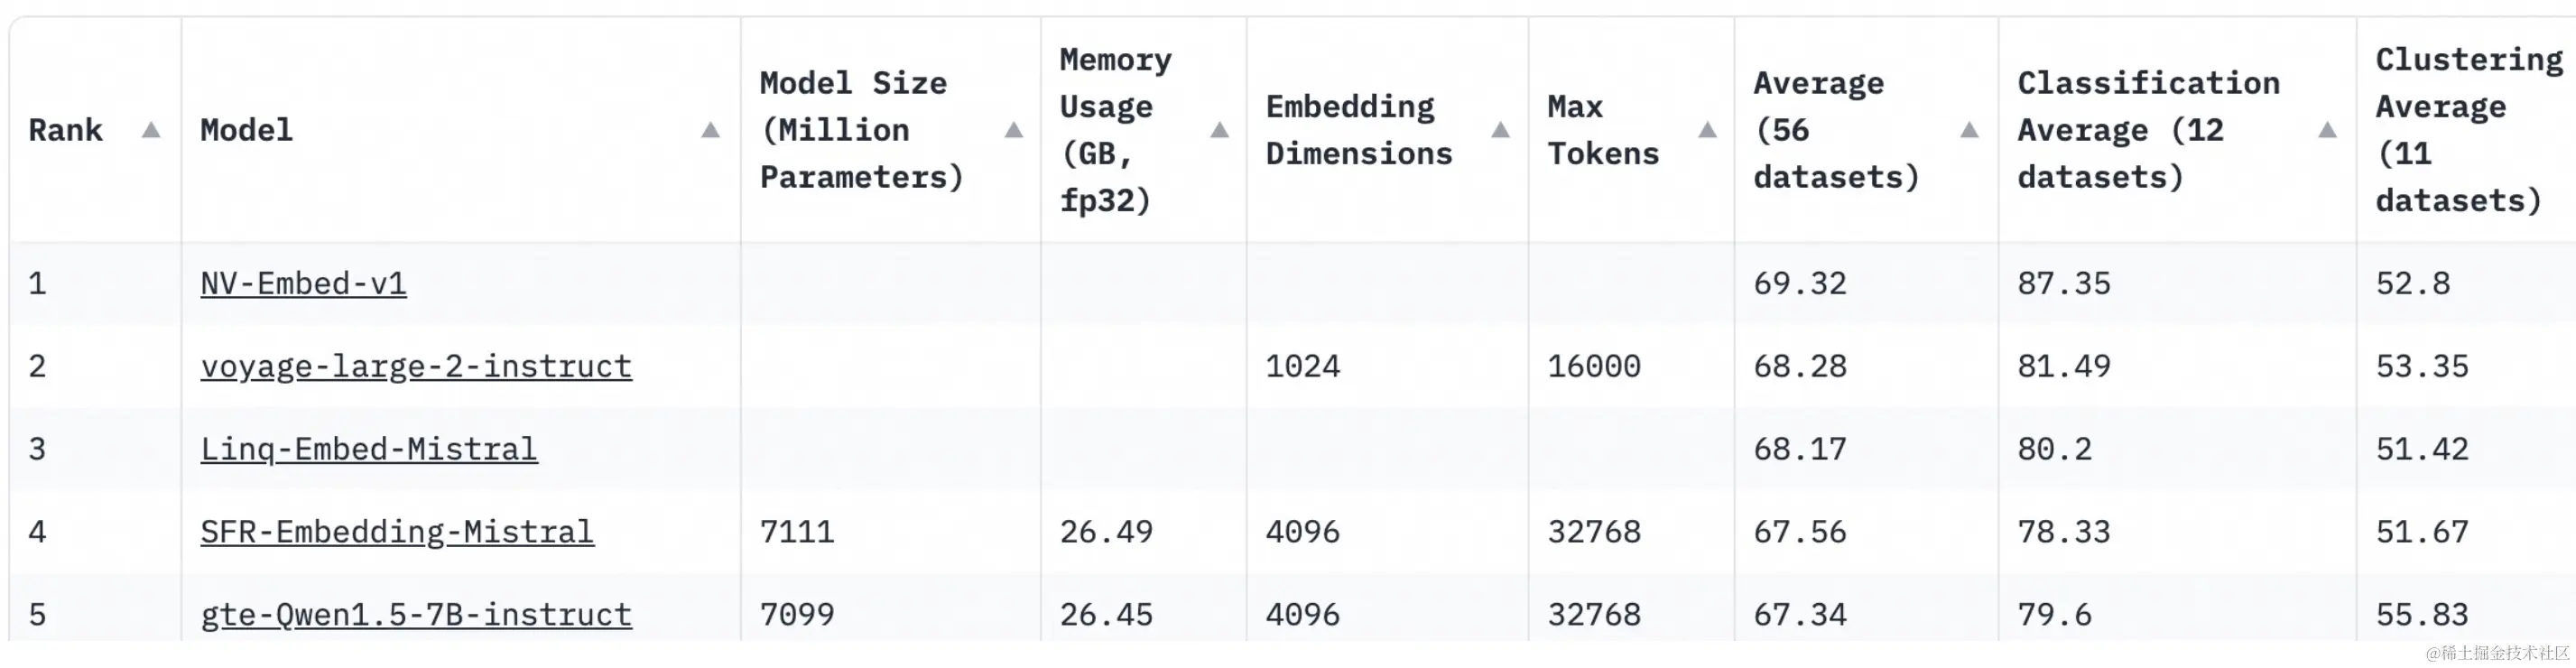Click the Model column sort triangle

tap(710, 130)
